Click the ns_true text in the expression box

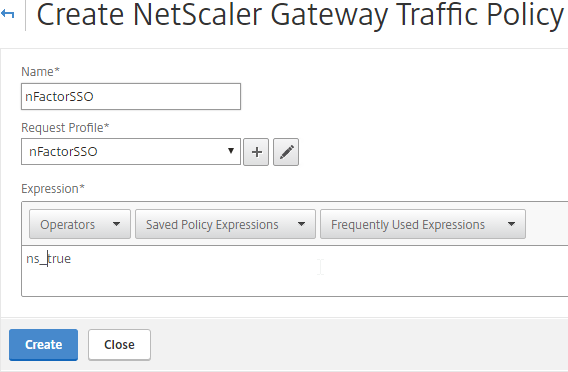[x=49, y=259]
